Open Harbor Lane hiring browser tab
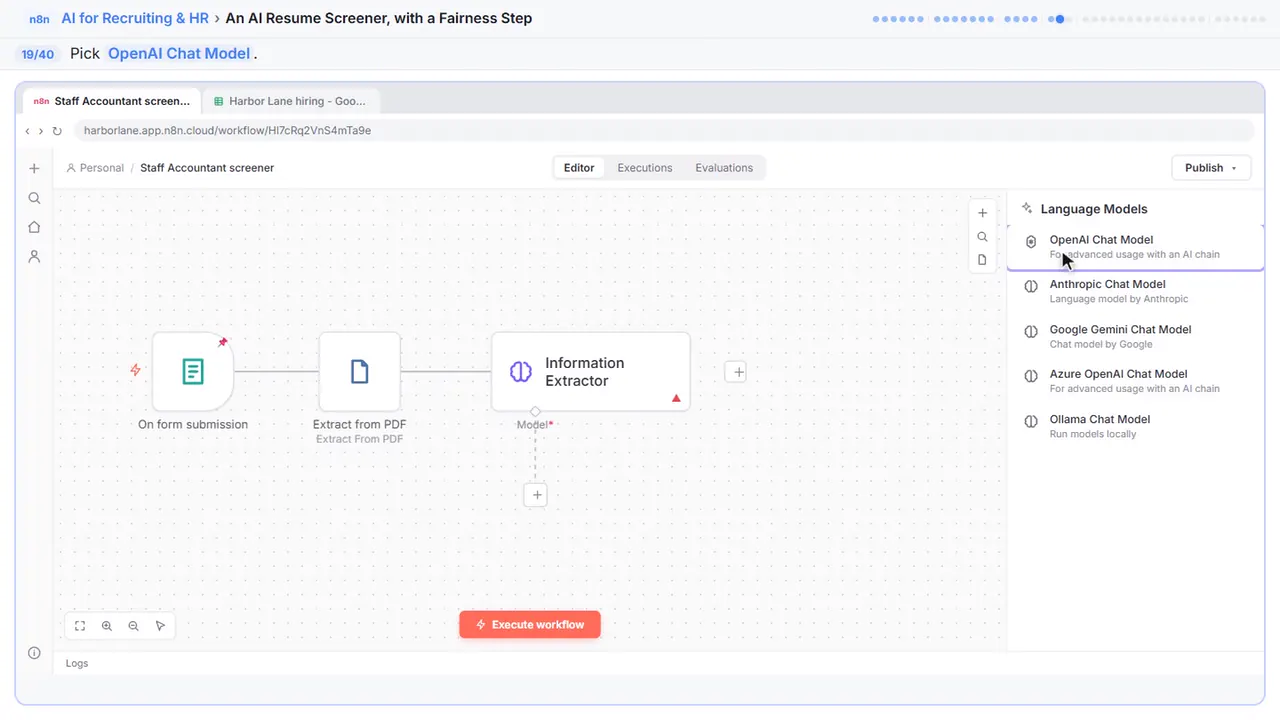The image size is (1280, 720). [291, 101]
